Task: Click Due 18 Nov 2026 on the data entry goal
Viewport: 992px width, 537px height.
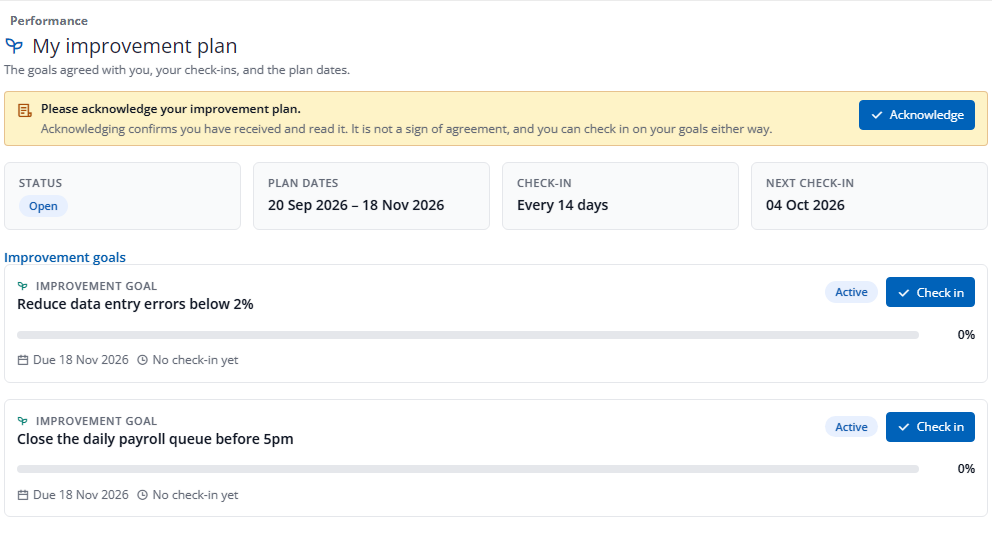Action: point(80,360)
